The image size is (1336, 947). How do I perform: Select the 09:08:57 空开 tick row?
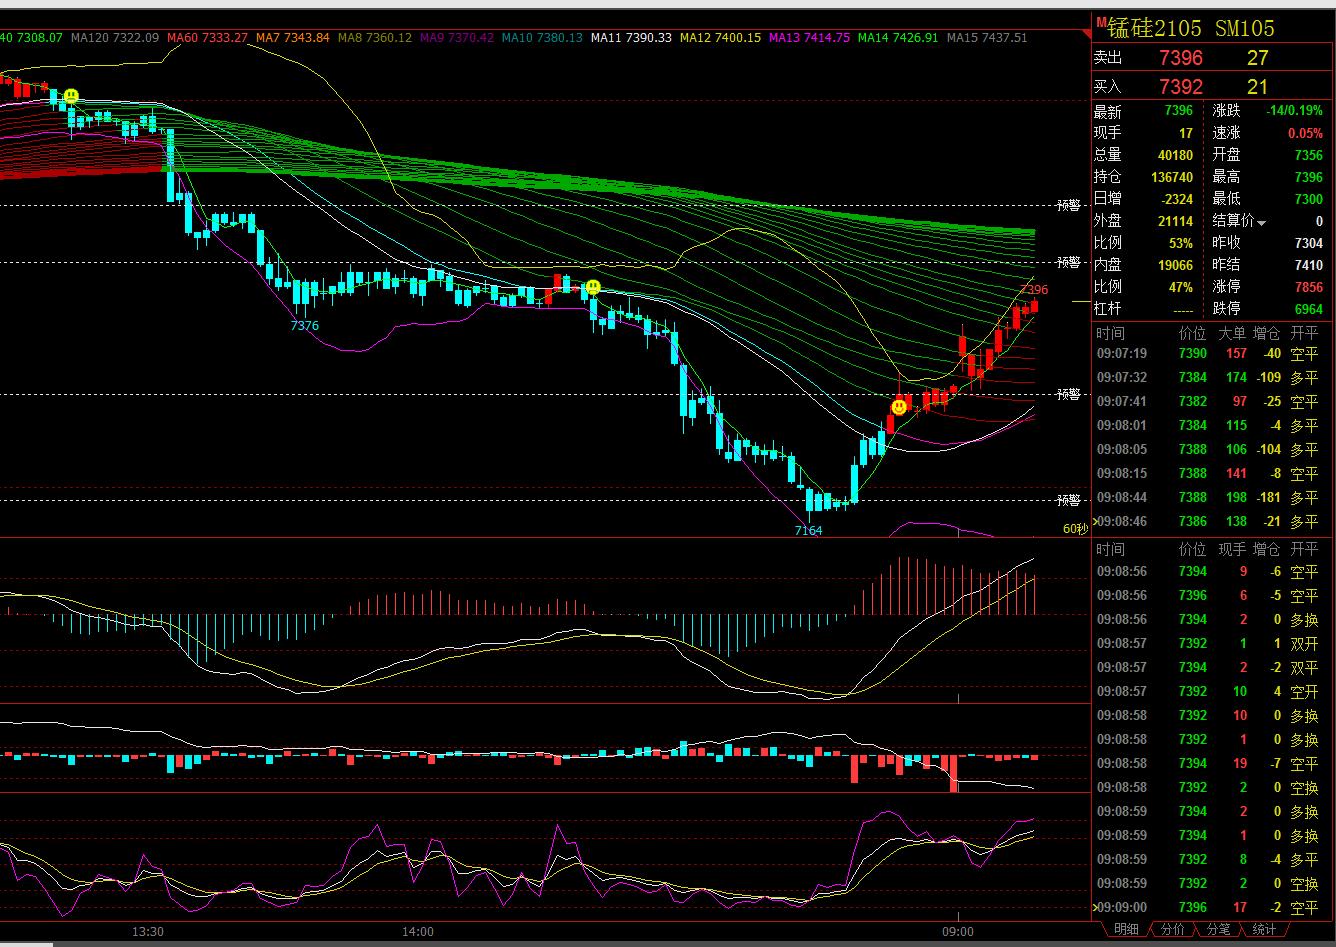coord(1208,691)
